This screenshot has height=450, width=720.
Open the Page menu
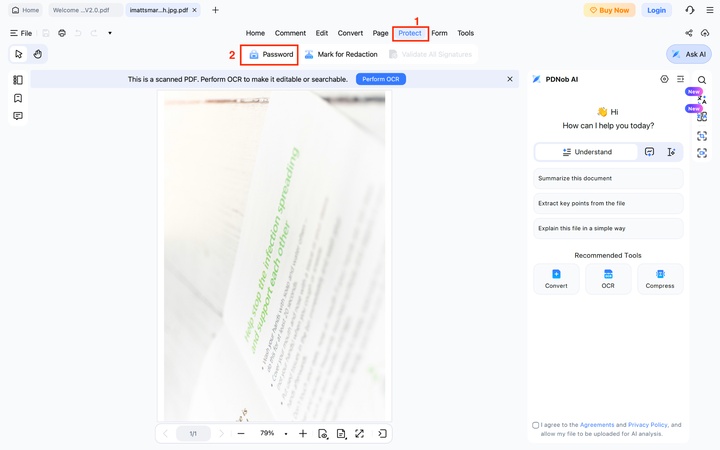coord(380,33)
